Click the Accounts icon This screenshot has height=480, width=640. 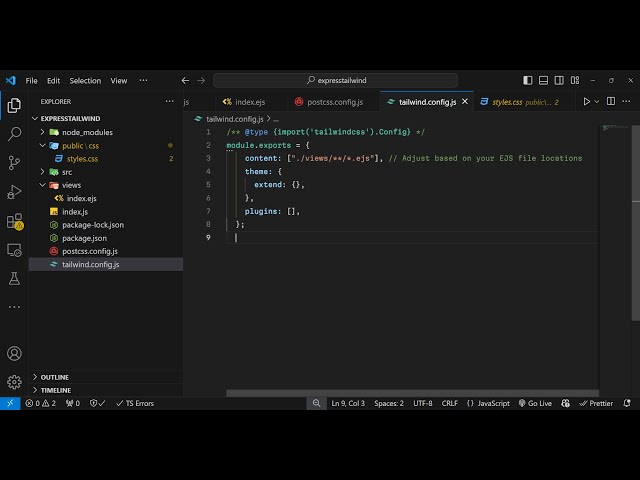pos(14,353)
